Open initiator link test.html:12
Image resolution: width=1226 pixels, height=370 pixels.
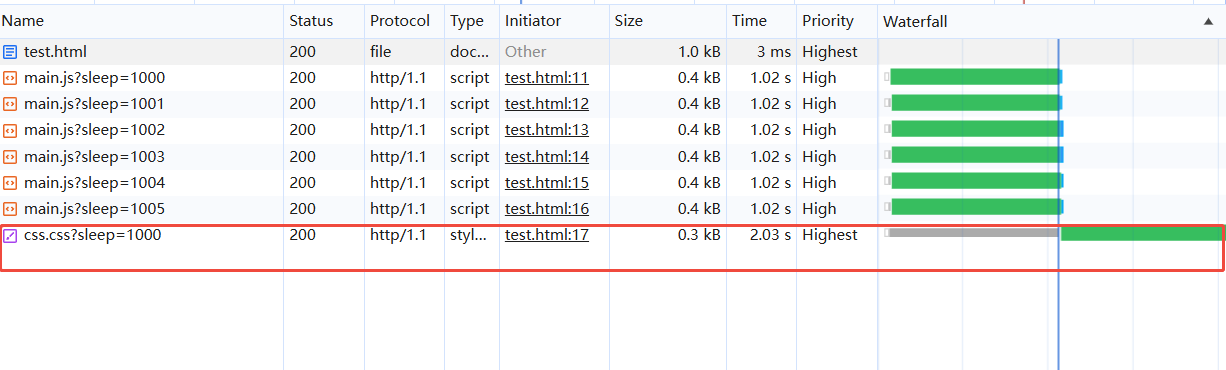[x=547, y=104]
